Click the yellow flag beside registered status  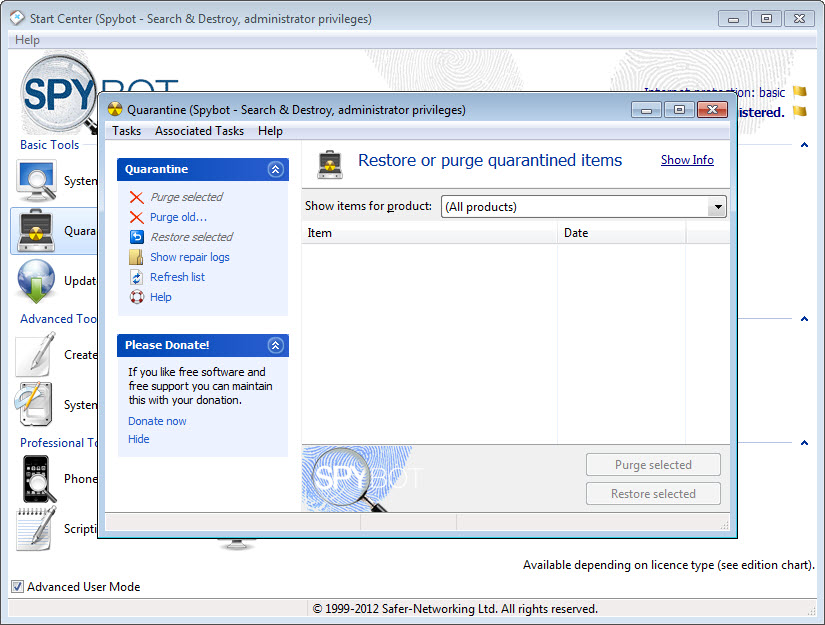point(800,111)
